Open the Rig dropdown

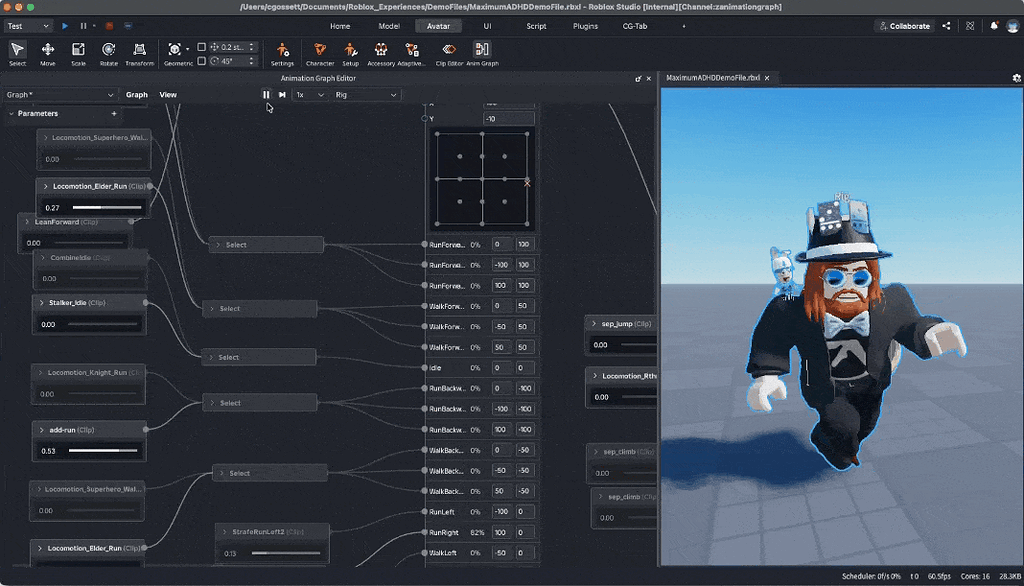[366, 95]
